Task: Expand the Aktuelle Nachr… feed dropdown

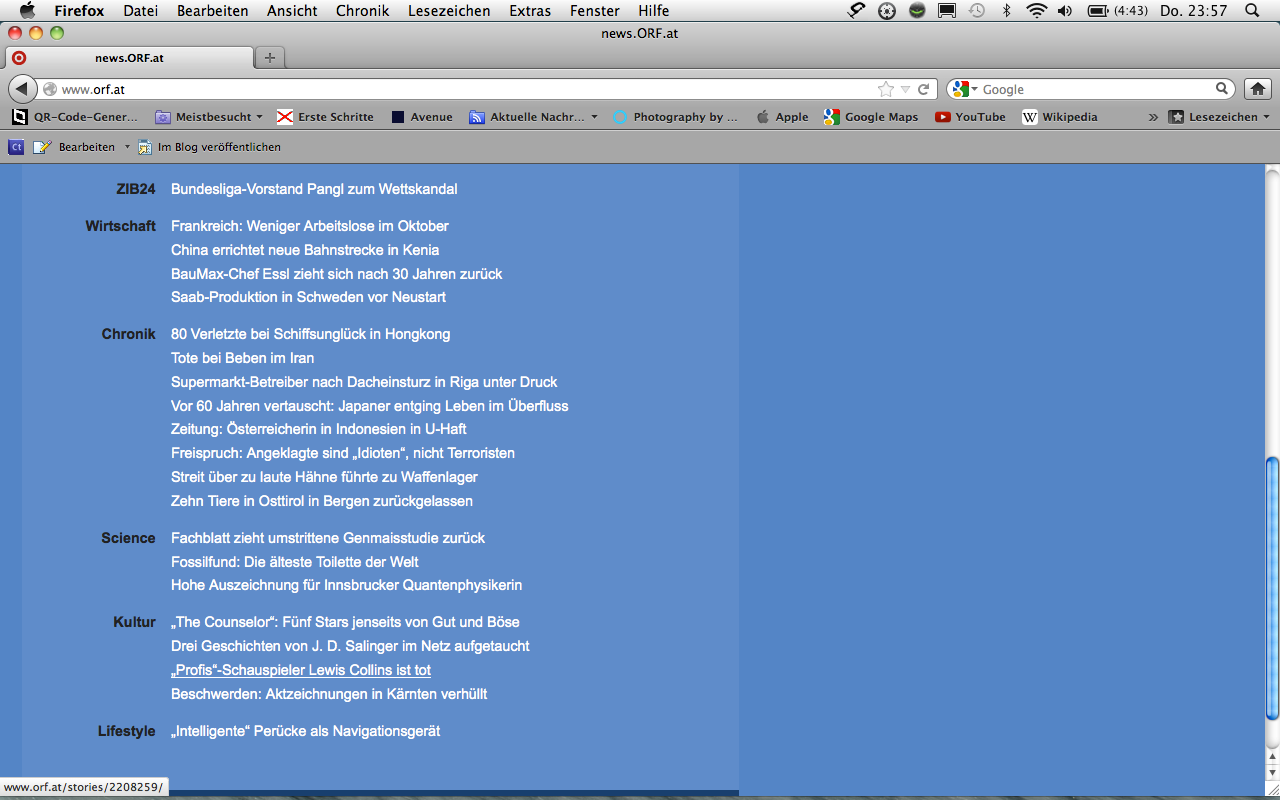Action: [x=594, y=117]
